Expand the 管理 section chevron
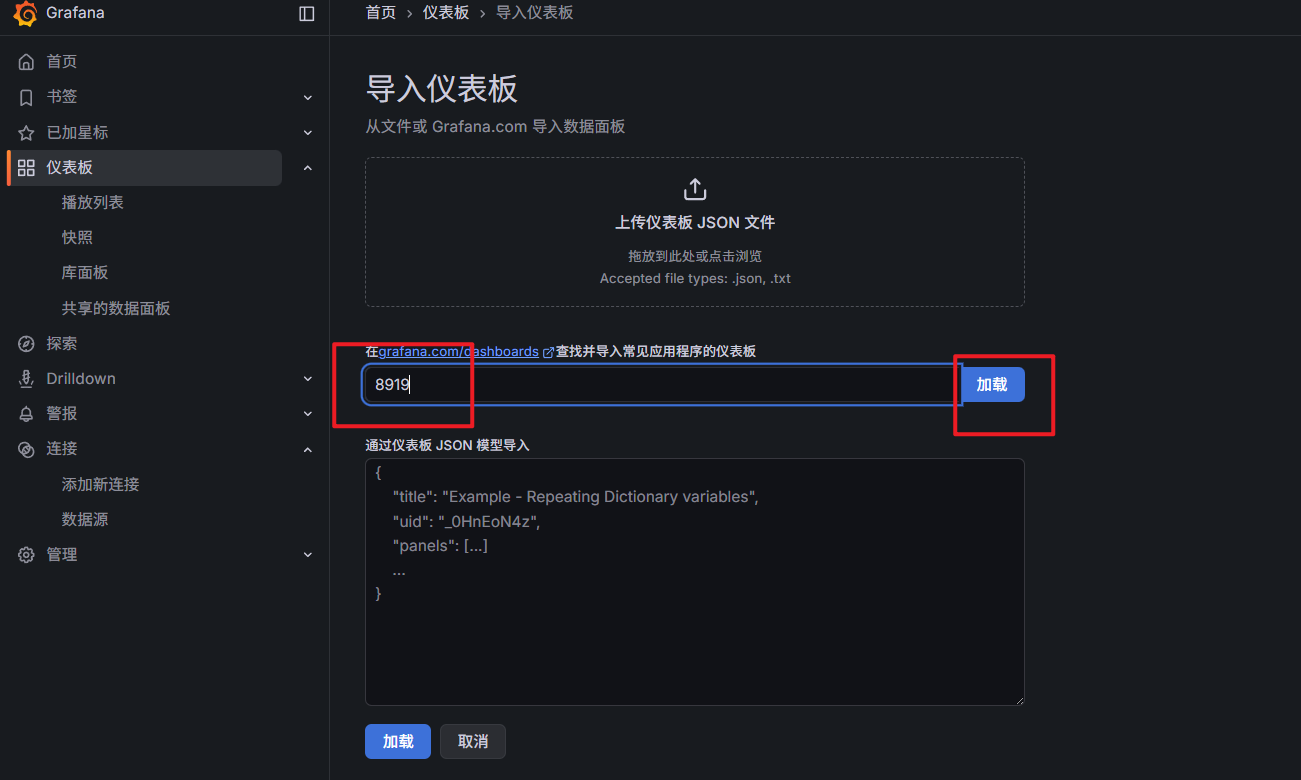The height and width of the screenshot is (780, 1301). (x=308, y=554)
